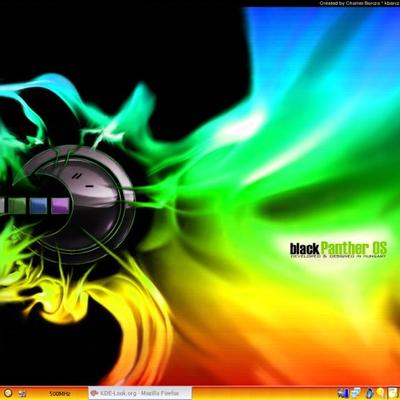Screen dimensions: 400x400
Task: Click the desktop icon beside the start button
Action: [x=23, y=393]
